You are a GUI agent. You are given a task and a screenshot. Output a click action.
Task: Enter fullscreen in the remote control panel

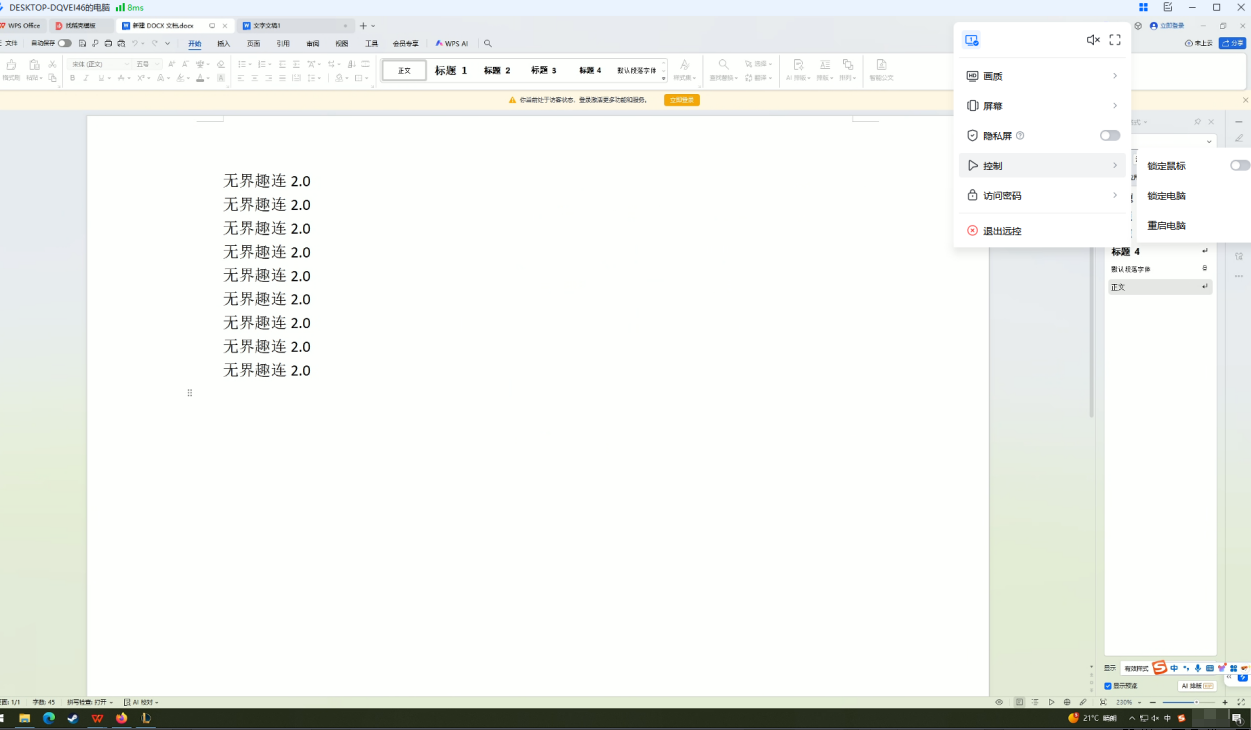click(x=1115, y=40)
